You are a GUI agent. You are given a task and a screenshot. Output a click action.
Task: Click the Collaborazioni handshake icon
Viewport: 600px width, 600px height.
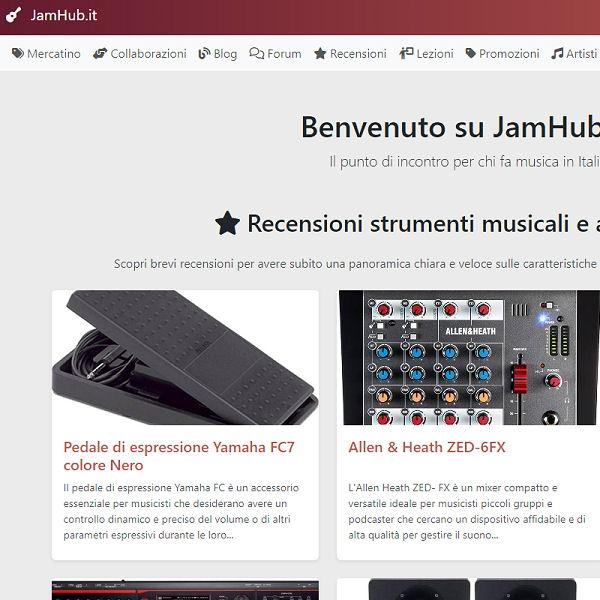pos(100,54)
